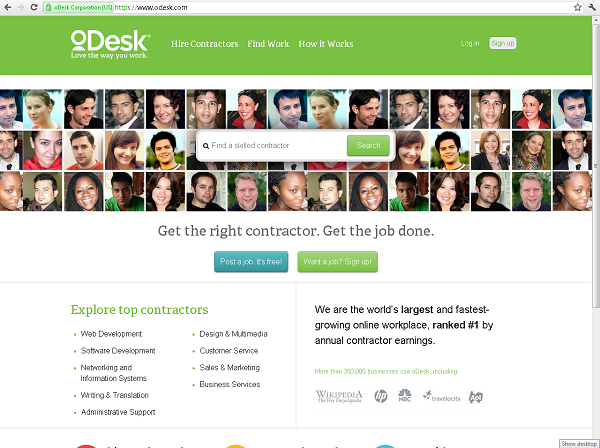
Task: Click the HP logo
Action: 380,396
